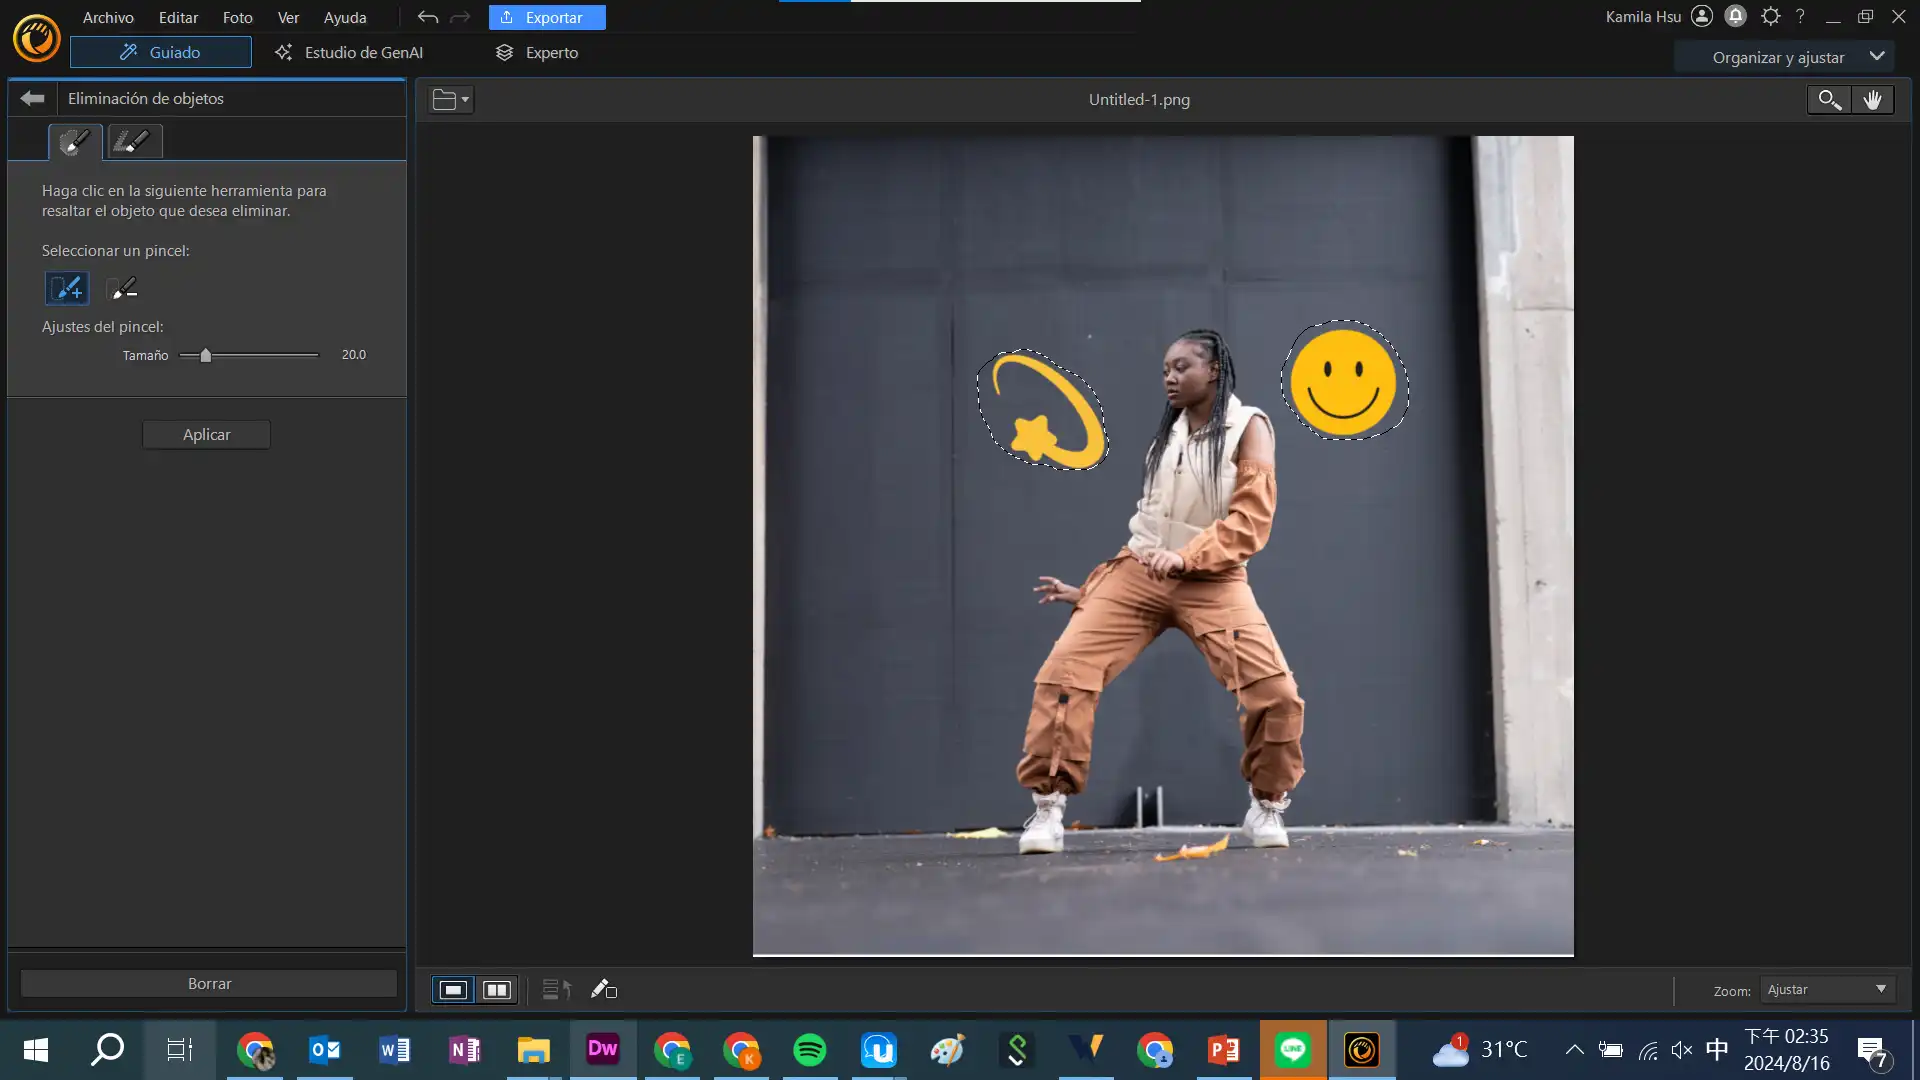
Task: Click the Aplicar button
Action: pyautogui.click(x=206, y=434)
